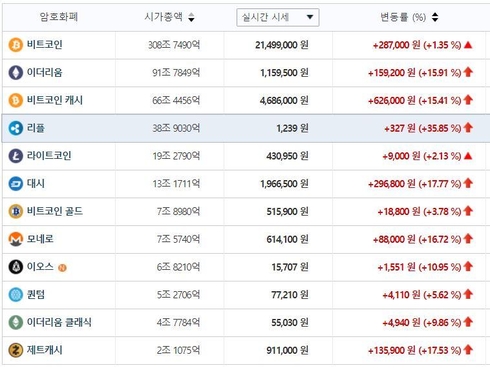
Task: Select the highlighted 리플 row price 1,239 원
Action: (292, 128)
